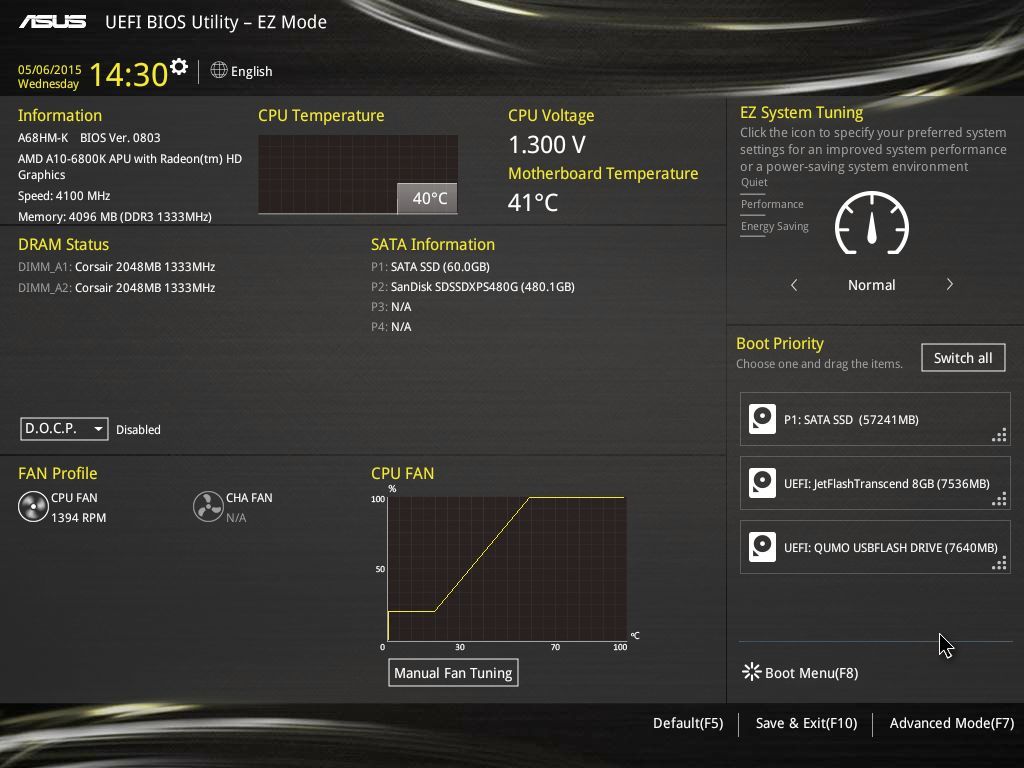Click the CPU Voltage value 1.300 V
This screenshot has height=768, width=1024.
(x=547, y=144)
